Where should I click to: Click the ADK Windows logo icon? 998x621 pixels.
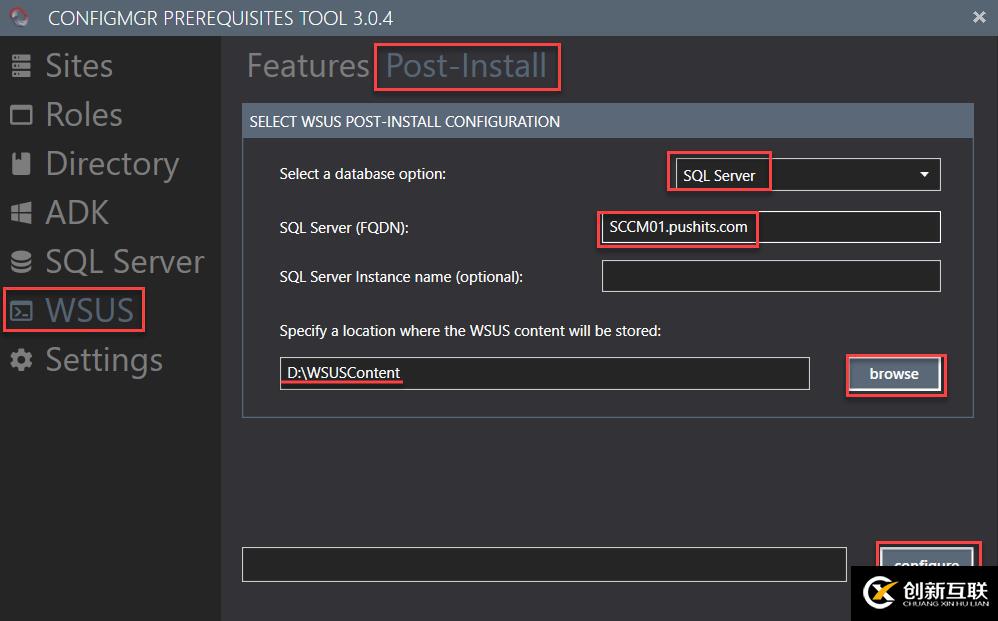pos(21,213)
